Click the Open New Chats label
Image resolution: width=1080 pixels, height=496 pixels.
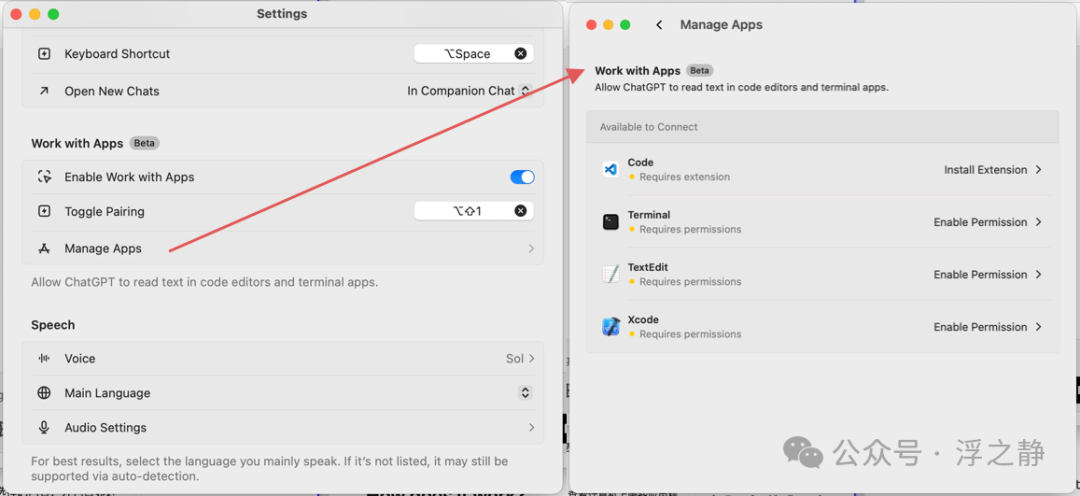112,91
